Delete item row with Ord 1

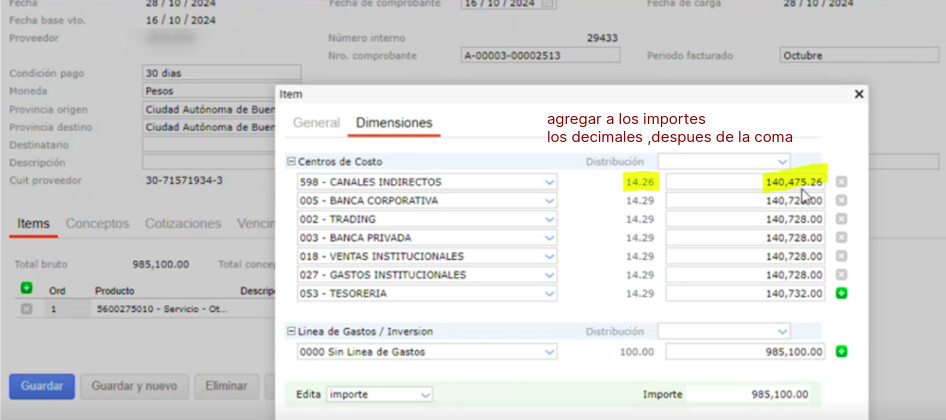click(26, 309)
